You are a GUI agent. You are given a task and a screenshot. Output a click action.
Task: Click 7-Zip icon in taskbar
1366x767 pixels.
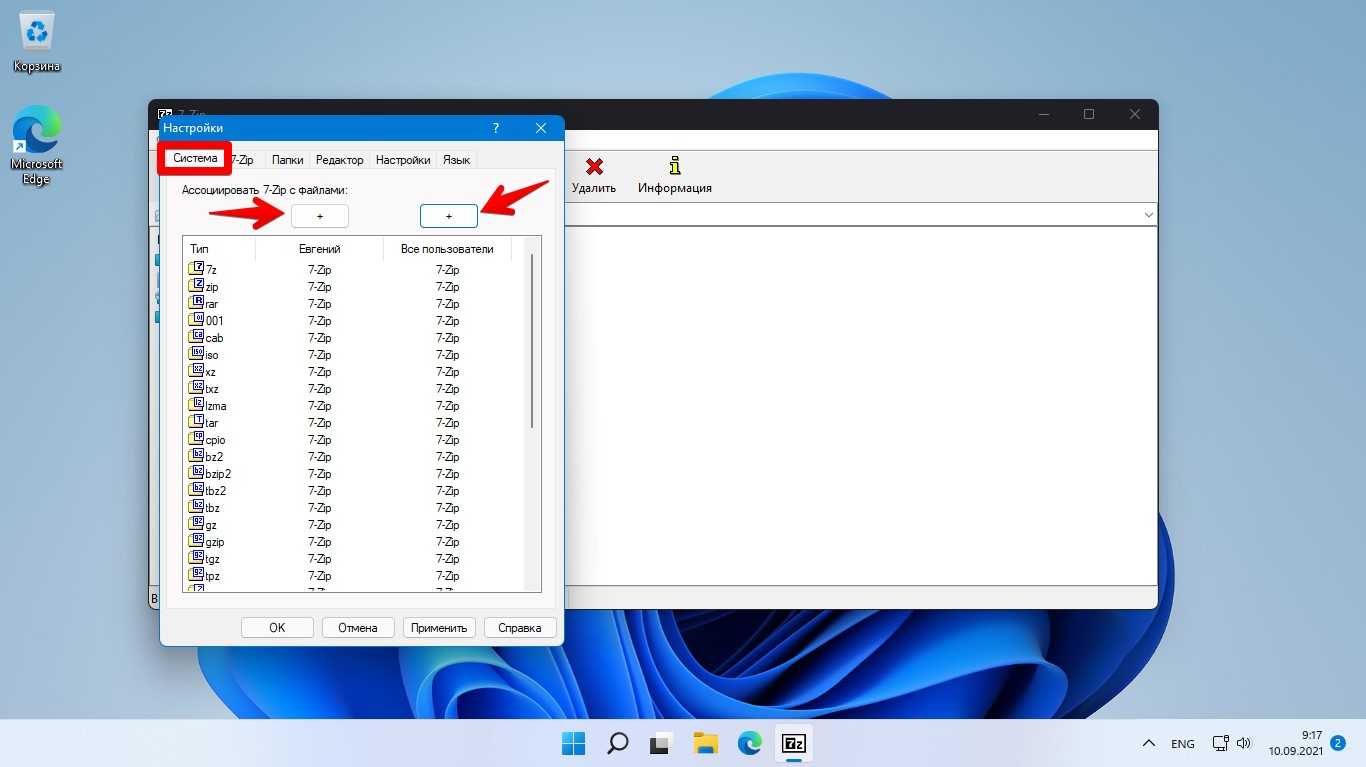click(x=794, y=743)
